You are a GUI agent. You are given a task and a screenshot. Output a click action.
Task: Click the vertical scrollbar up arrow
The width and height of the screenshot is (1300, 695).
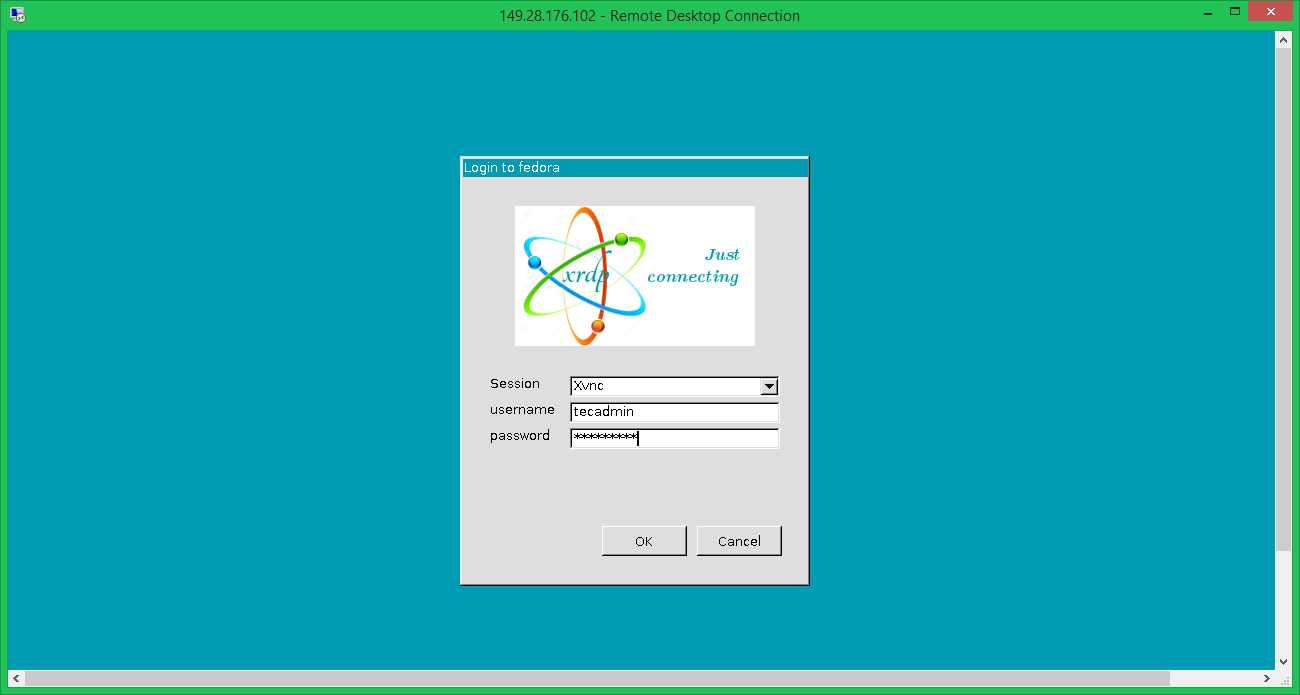tap(1284, 40)
